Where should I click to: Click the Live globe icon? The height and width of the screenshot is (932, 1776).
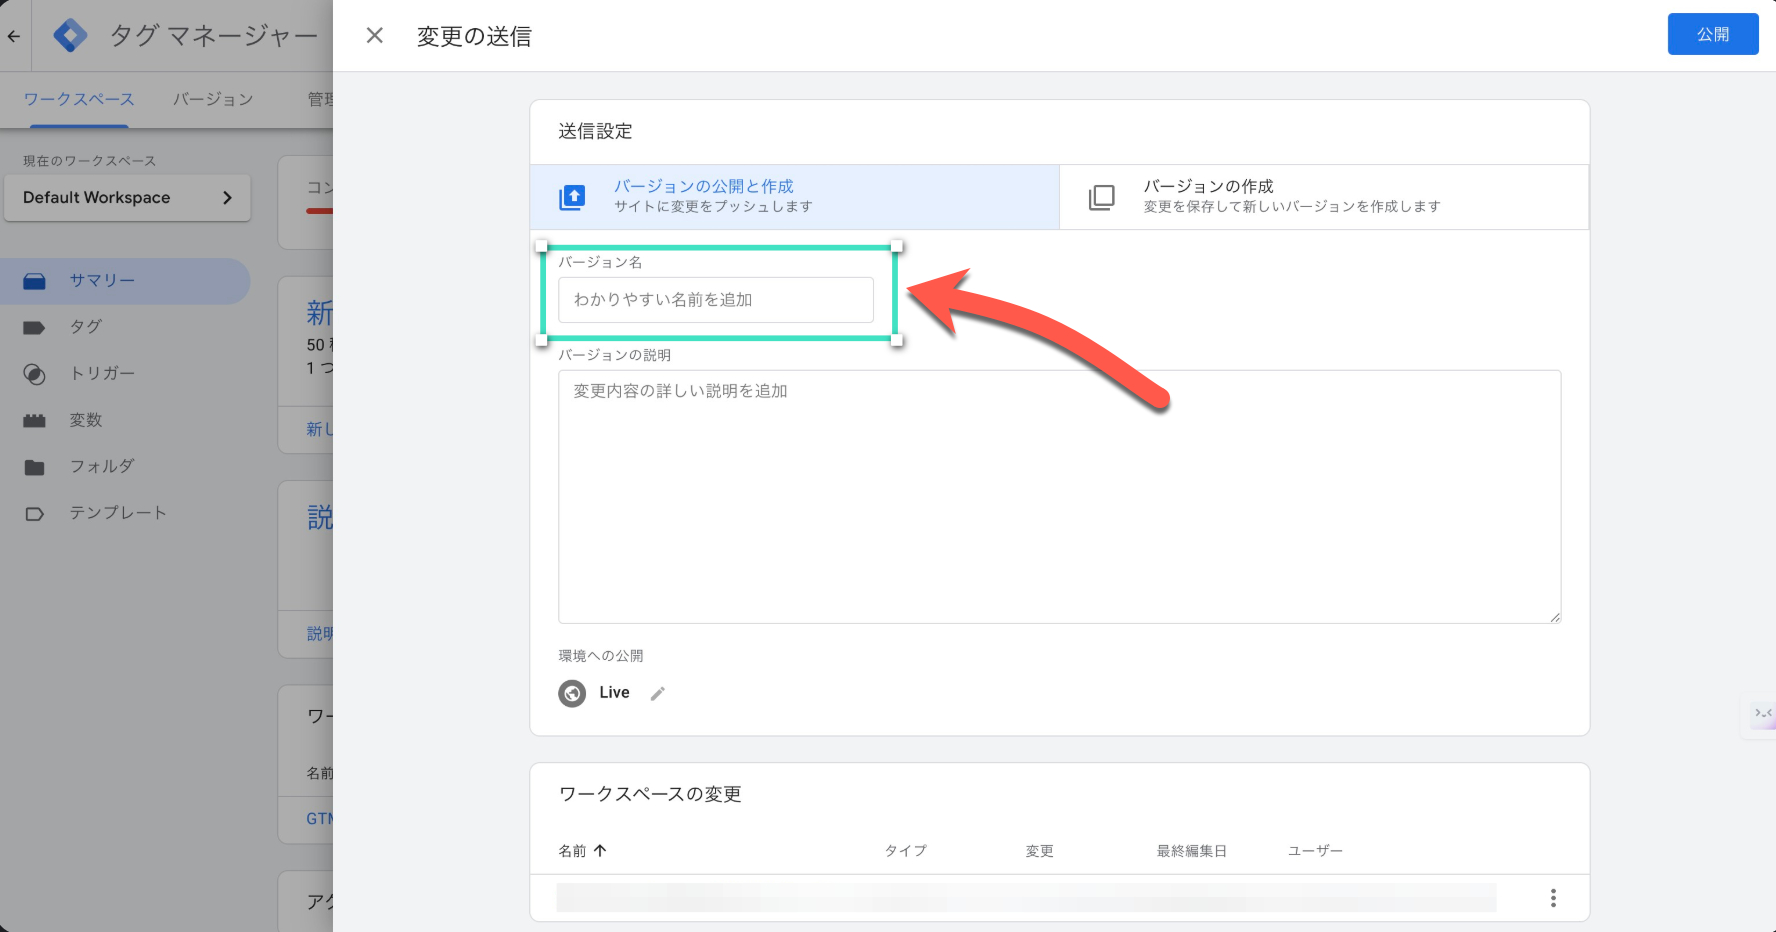[572, 693]
